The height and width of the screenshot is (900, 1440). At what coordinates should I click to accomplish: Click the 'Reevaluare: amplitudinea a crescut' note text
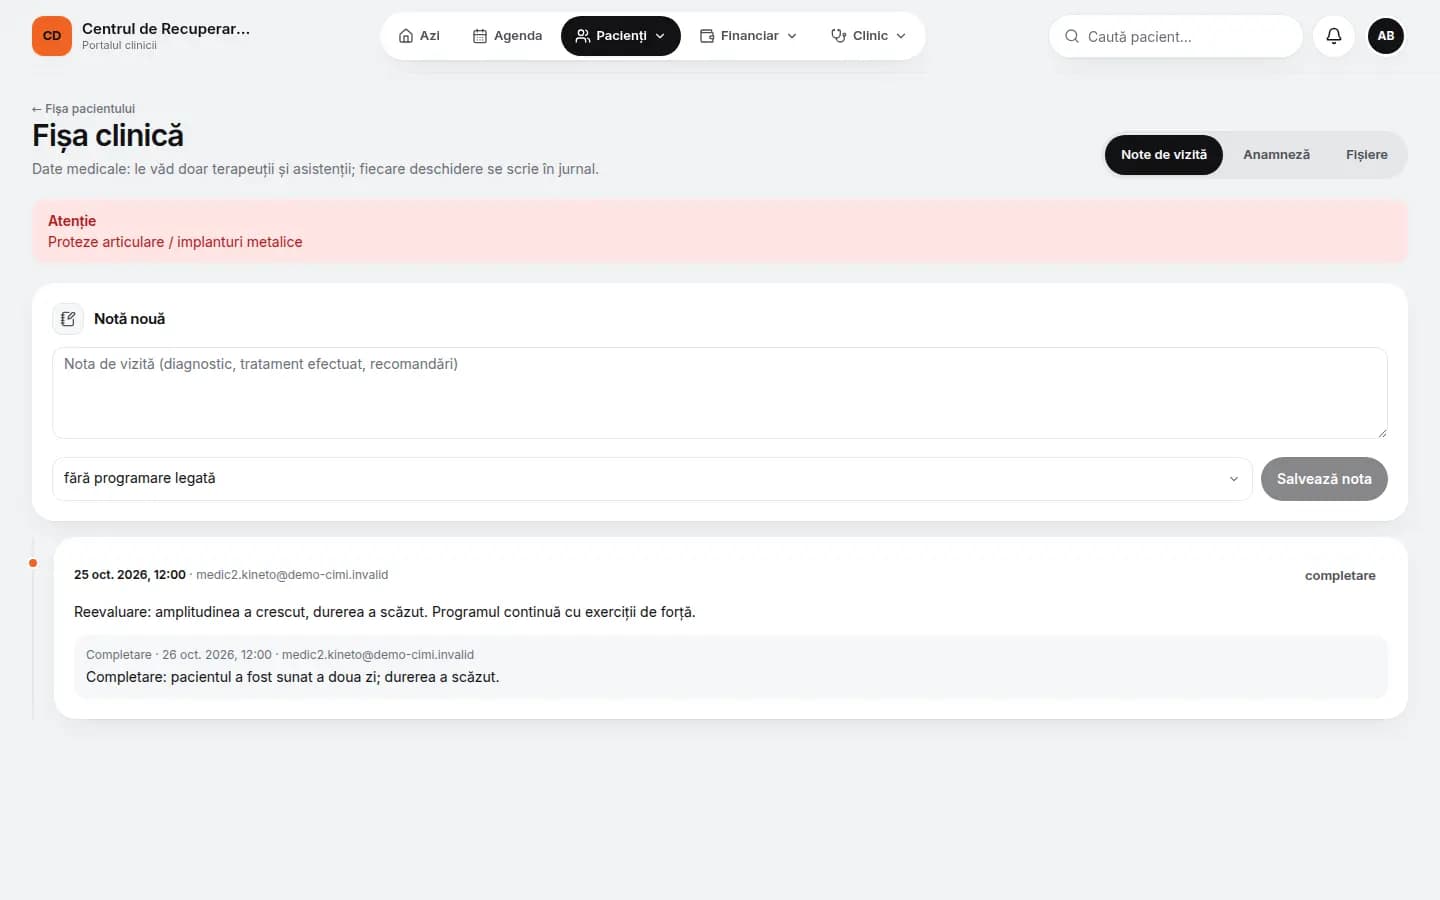click(x=384, y=612)
